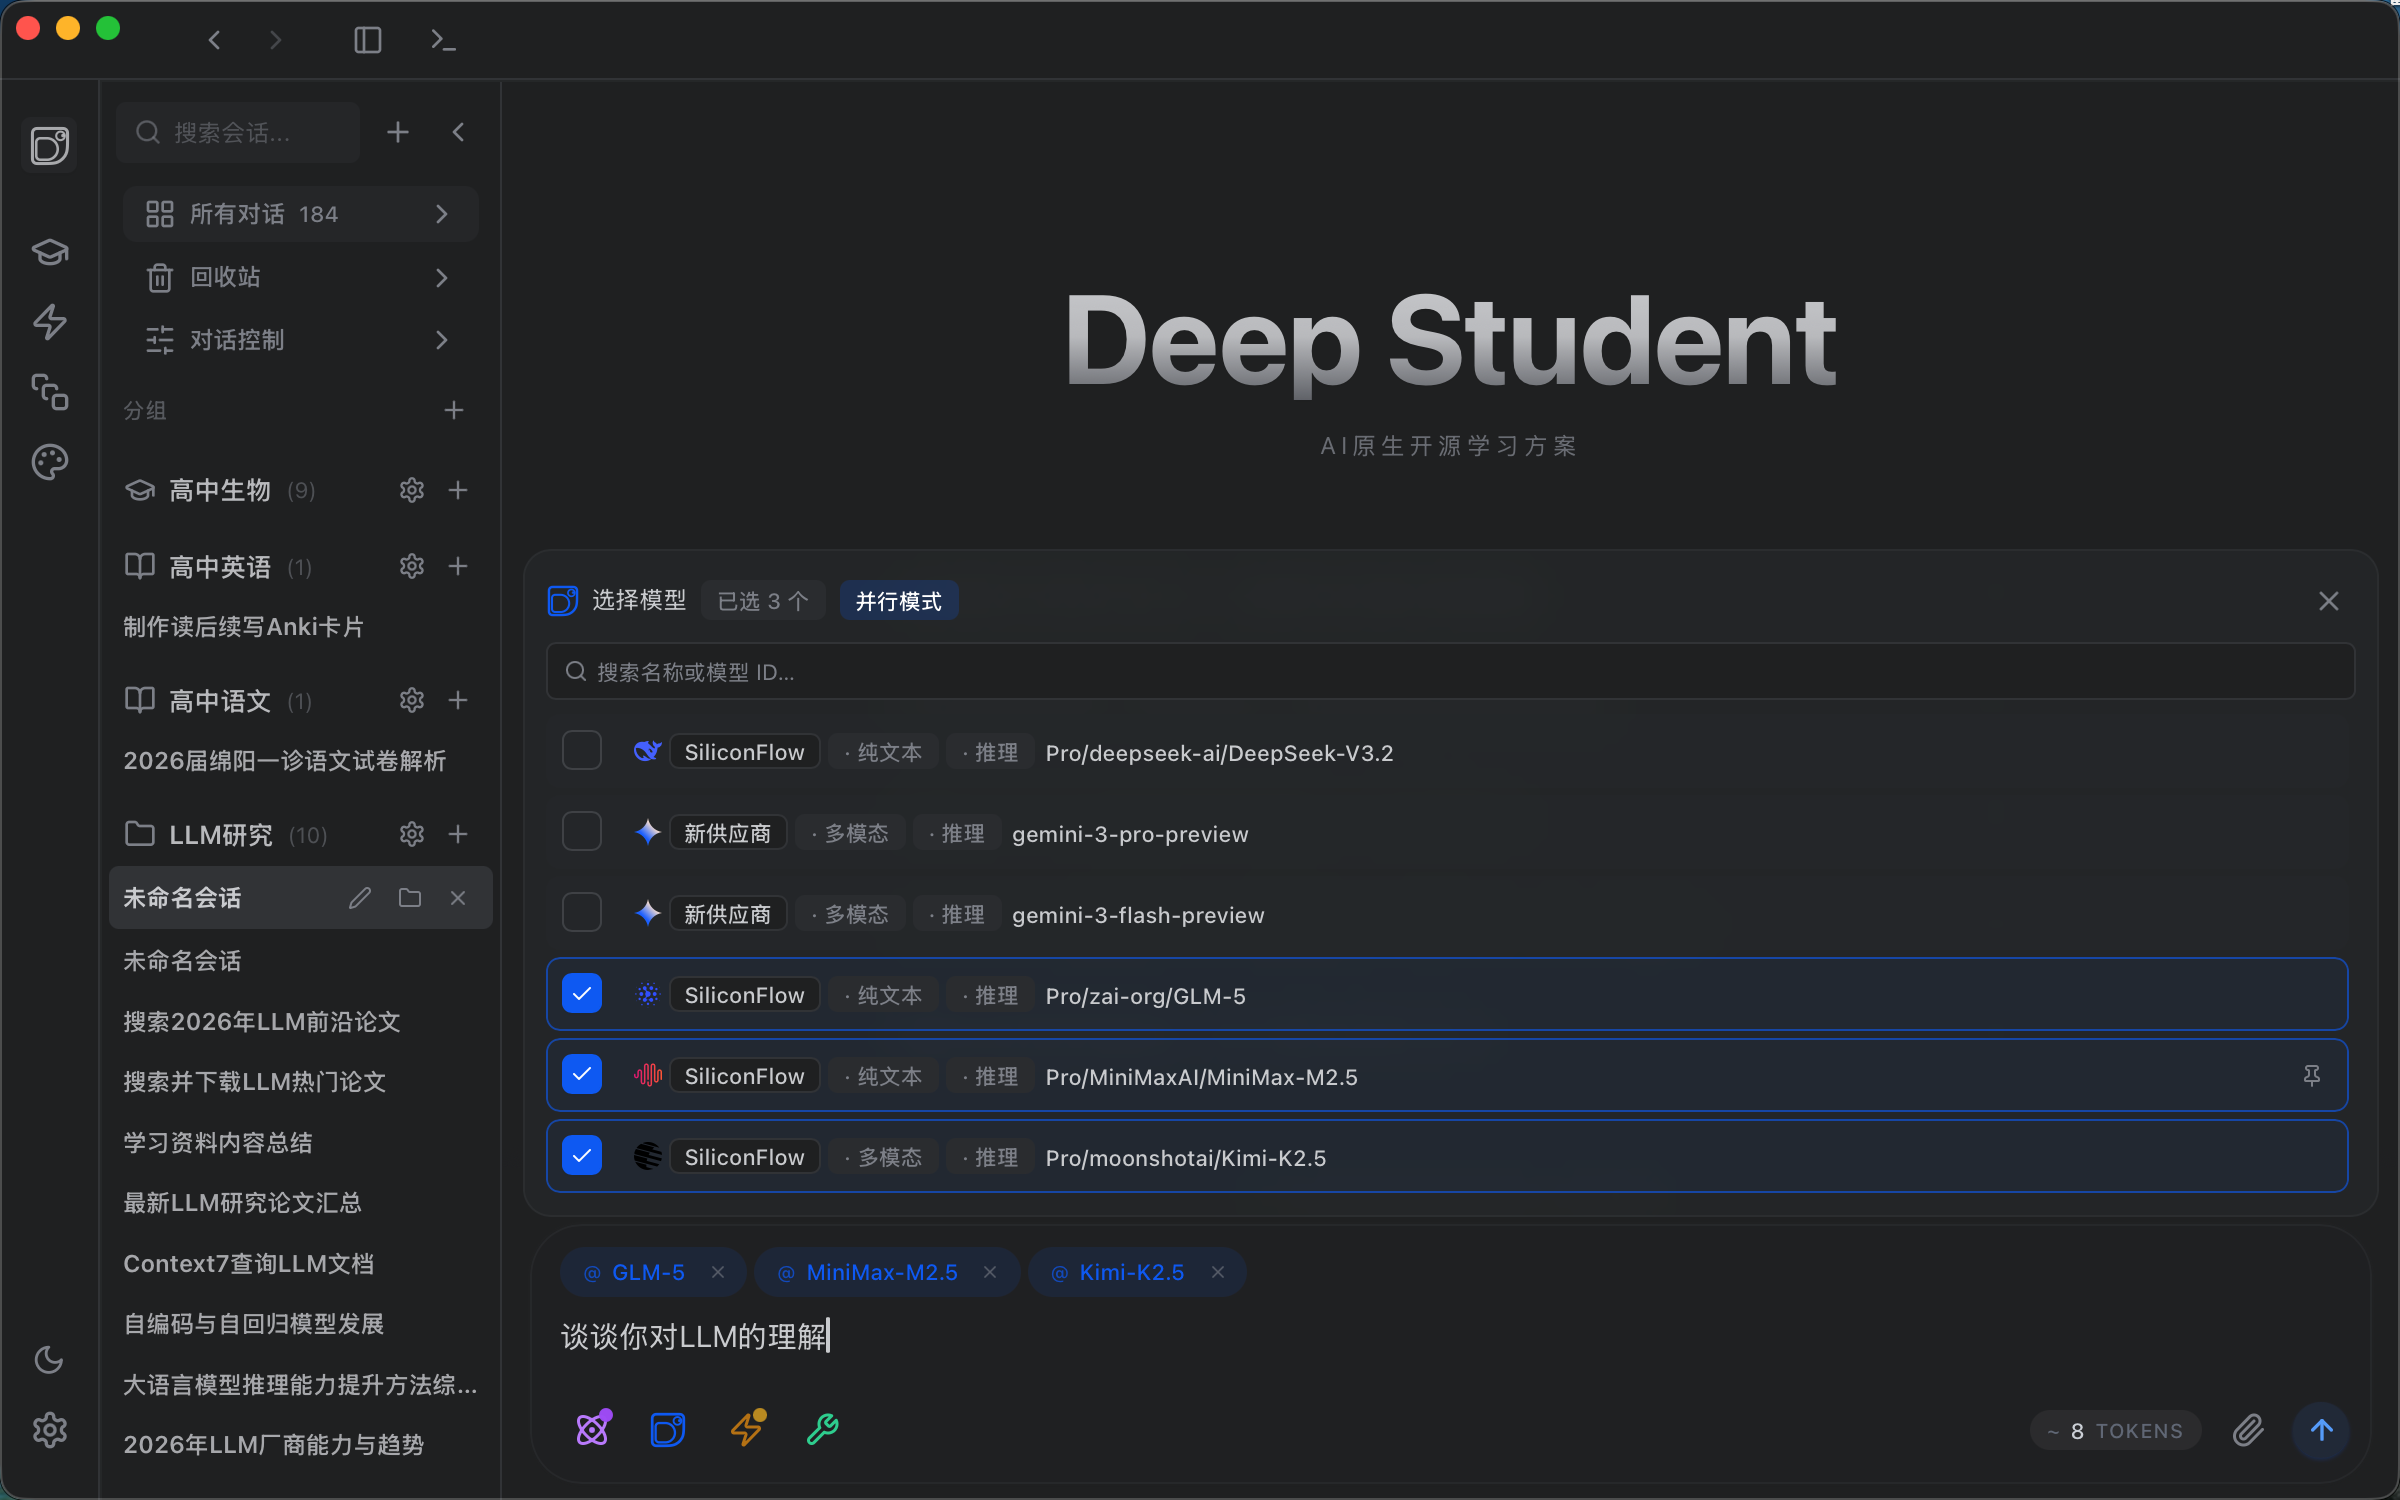This screenshot has width=2400, height=1500.
Task: Attach a file with the paperclip icon
Action: coord(2248,1430)
